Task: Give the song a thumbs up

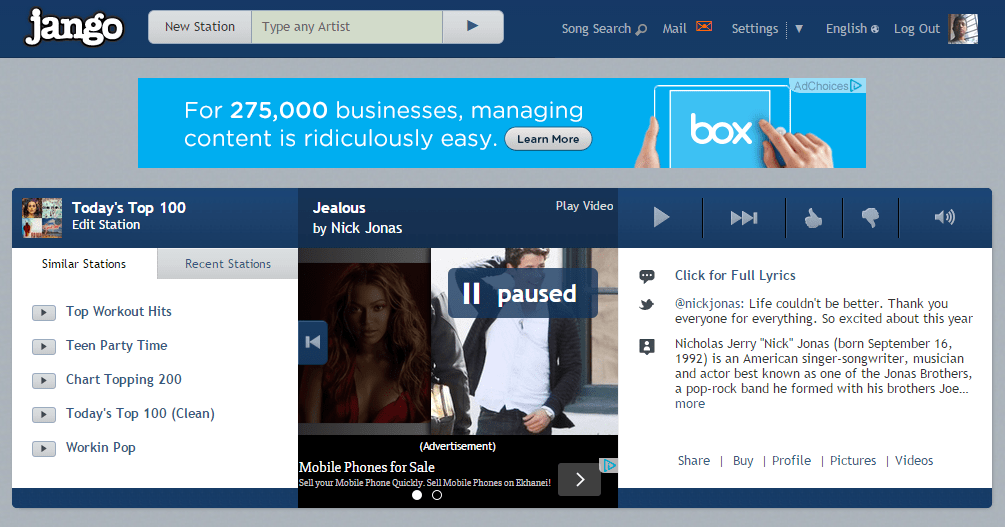Action: 813,218
